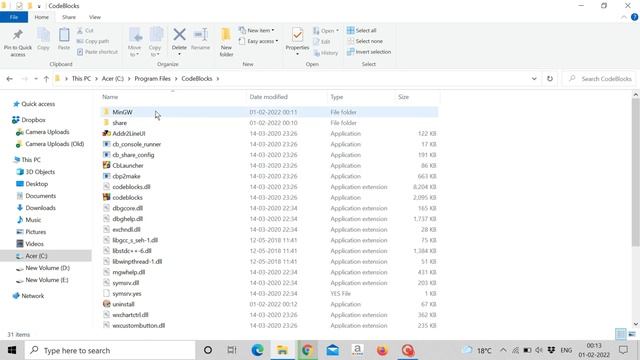The height and width of the screenshot is (360, 640).
Task: Select the share folder
Action: click(x=269, y=123)
